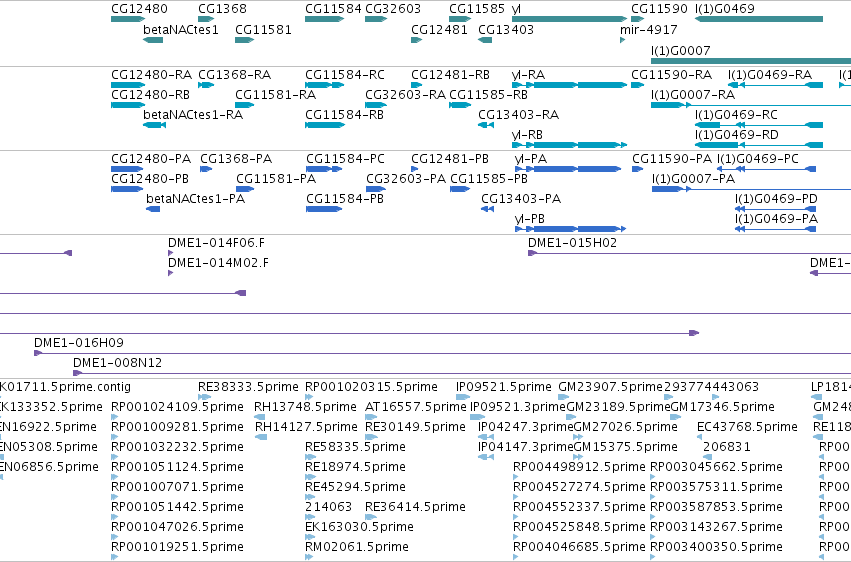Click clone DME1-014F06.F
Viewport: 851px width, 562px height.
coord(217,243)
